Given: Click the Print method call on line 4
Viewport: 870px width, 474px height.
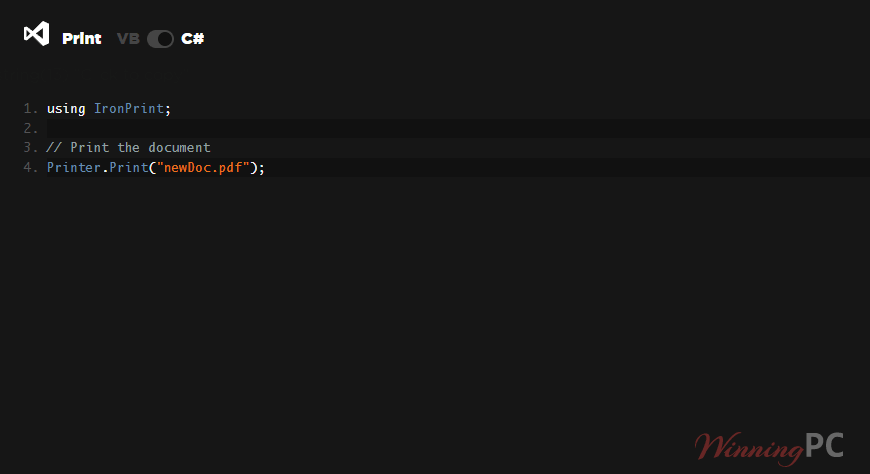Looking at the screenshot, I should 129,167.
